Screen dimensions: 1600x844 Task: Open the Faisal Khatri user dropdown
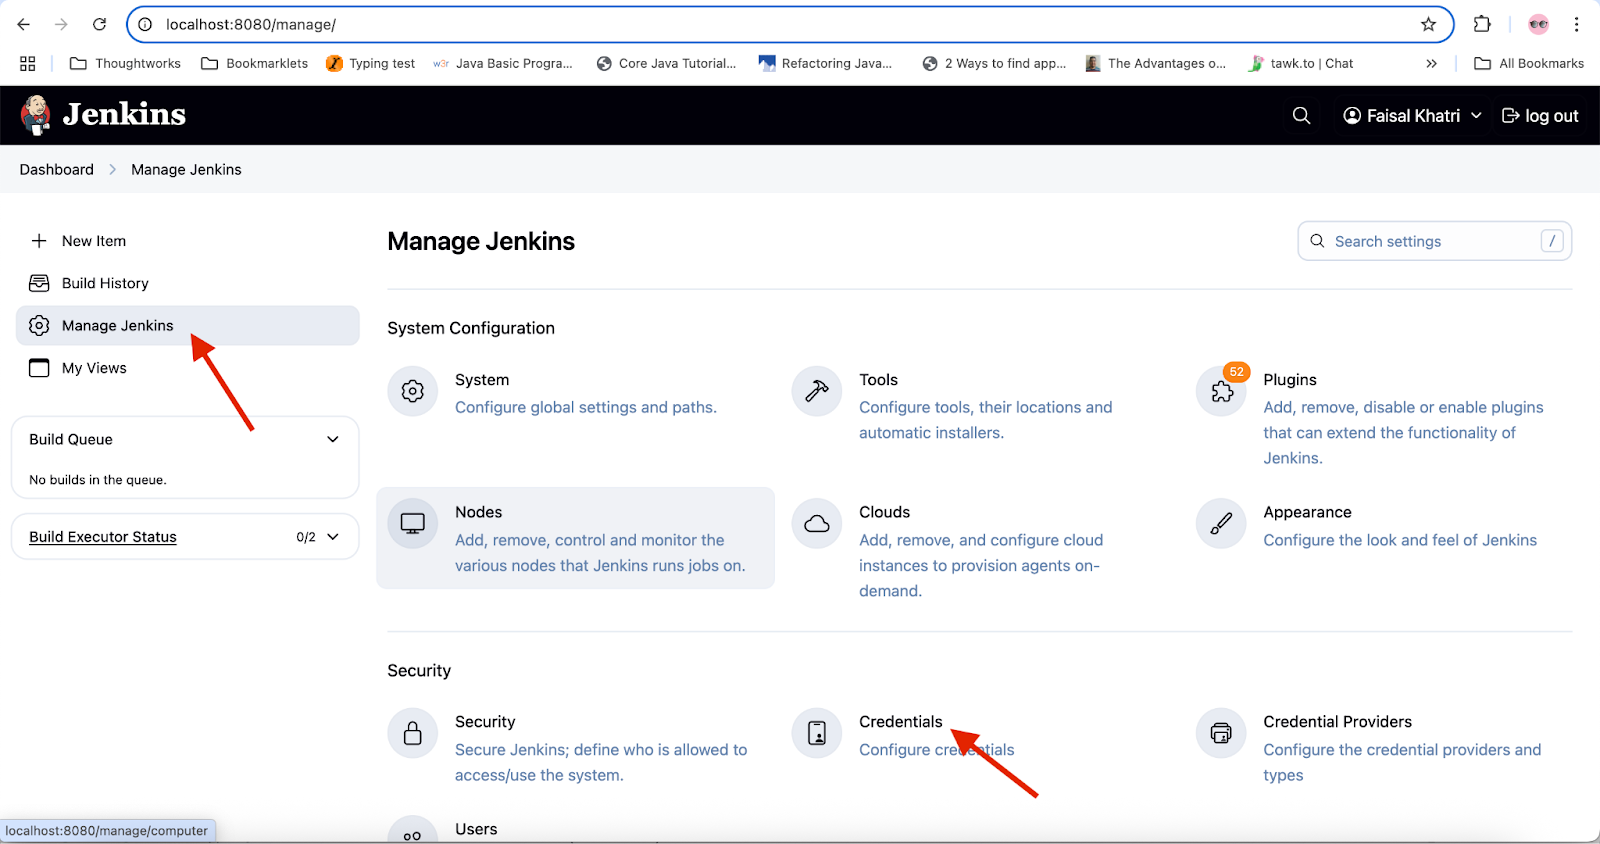(1412, 116)
